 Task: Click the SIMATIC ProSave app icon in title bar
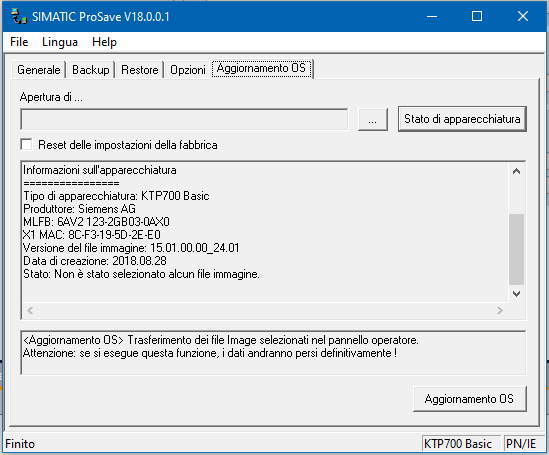(x=19, y=16)
